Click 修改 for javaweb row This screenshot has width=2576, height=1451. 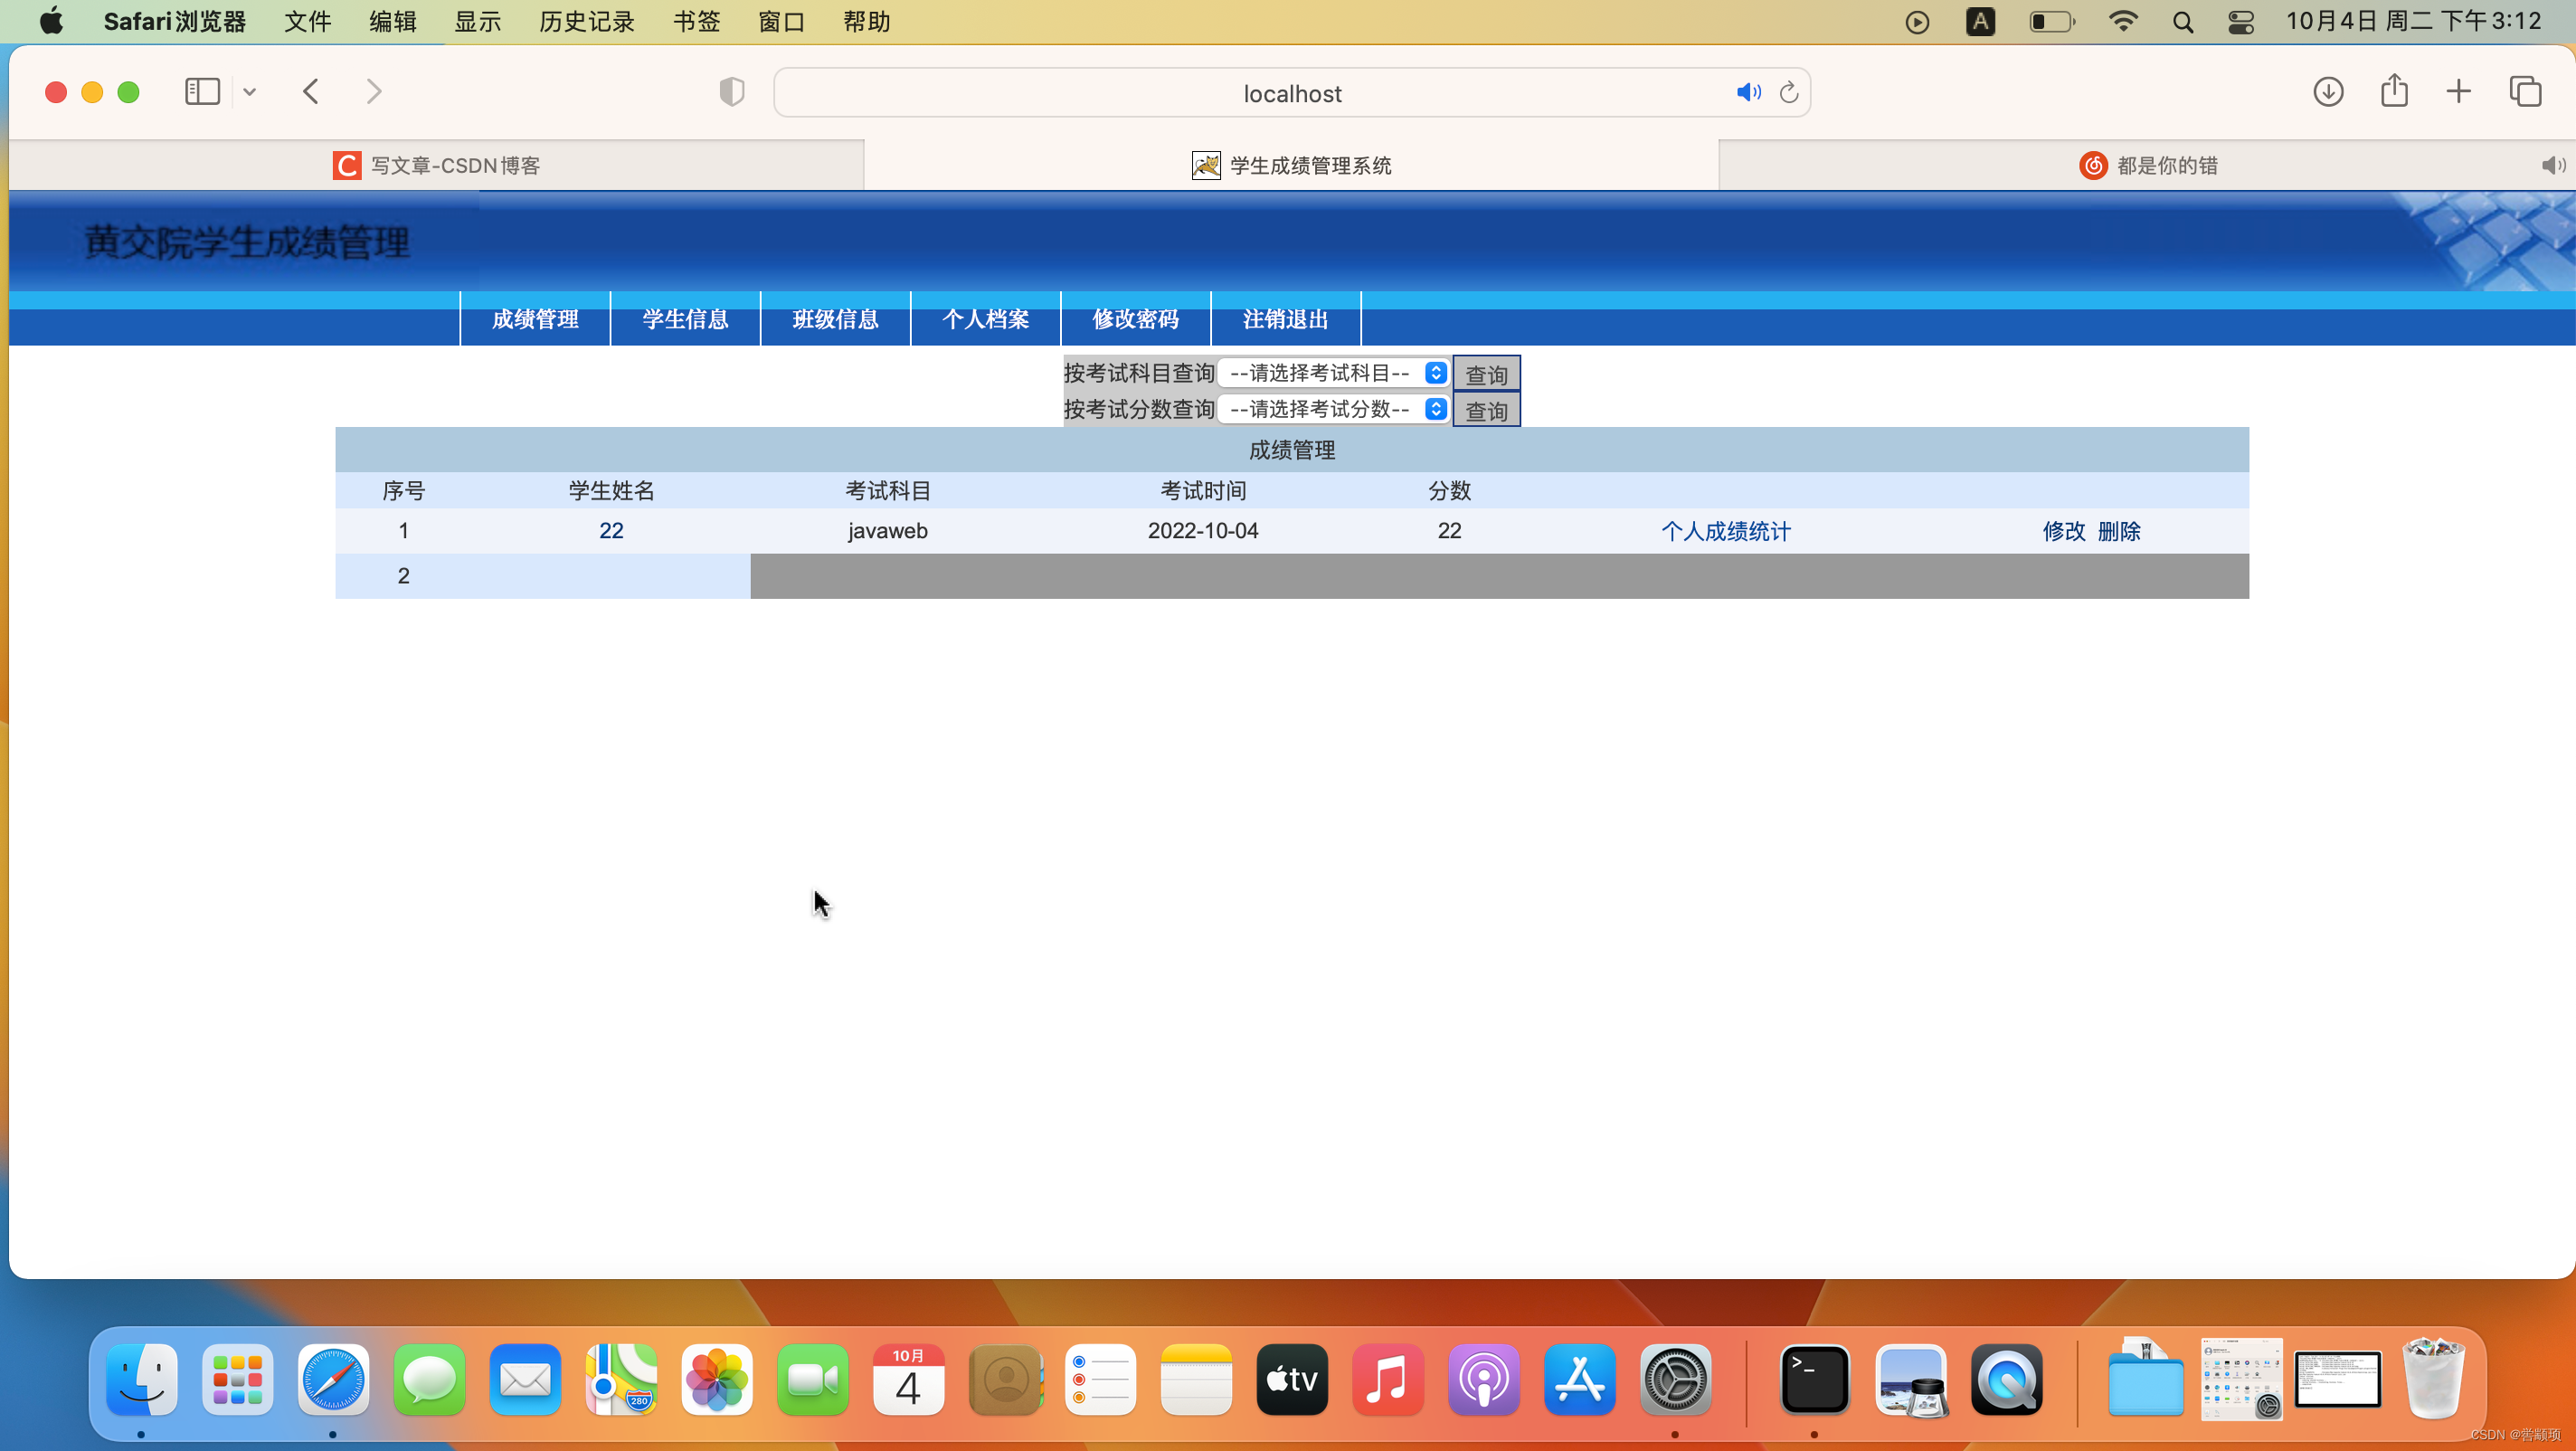(x=2064, y=531)
